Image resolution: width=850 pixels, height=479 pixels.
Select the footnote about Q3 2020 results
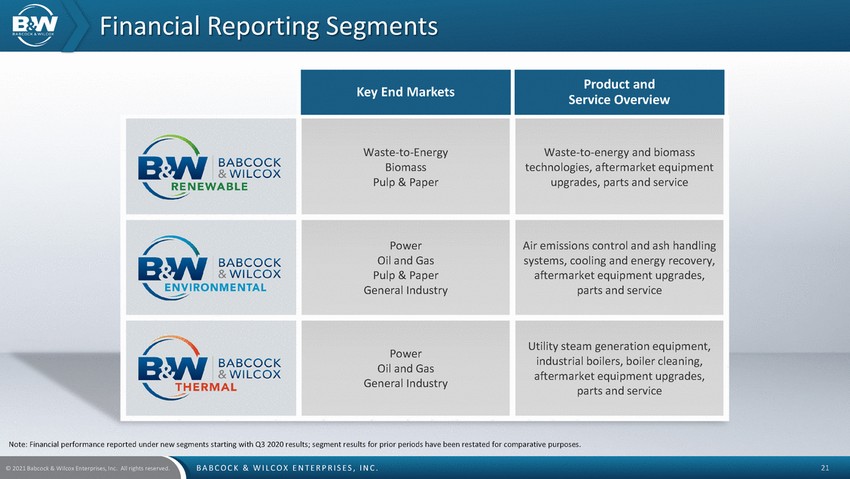[294, 444]
